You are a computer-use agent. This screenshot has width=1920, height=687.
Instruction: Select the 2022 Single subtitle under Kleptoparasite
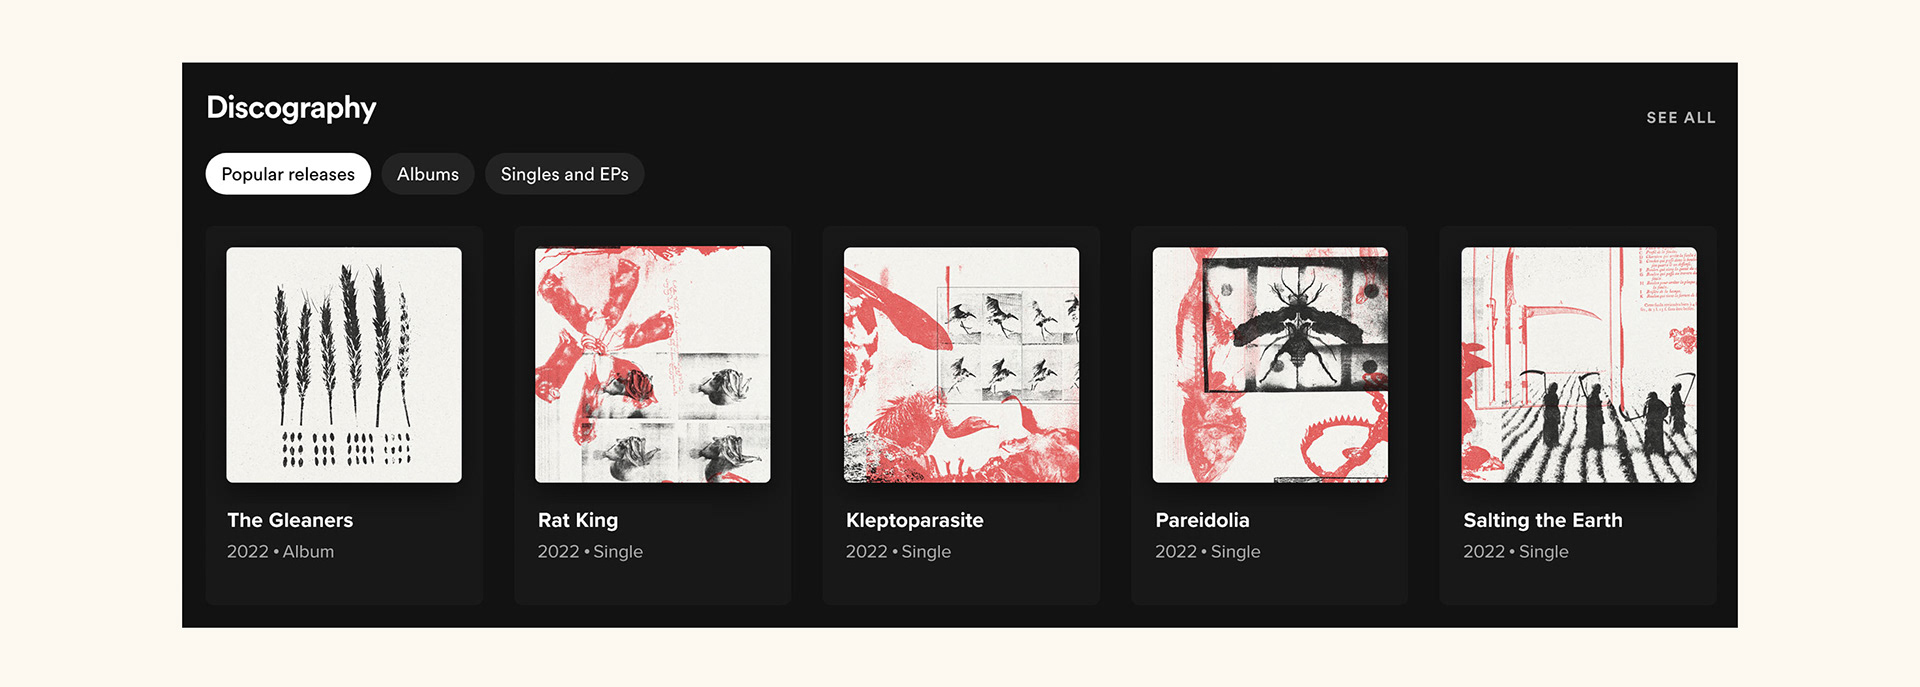tap(898, 552)
